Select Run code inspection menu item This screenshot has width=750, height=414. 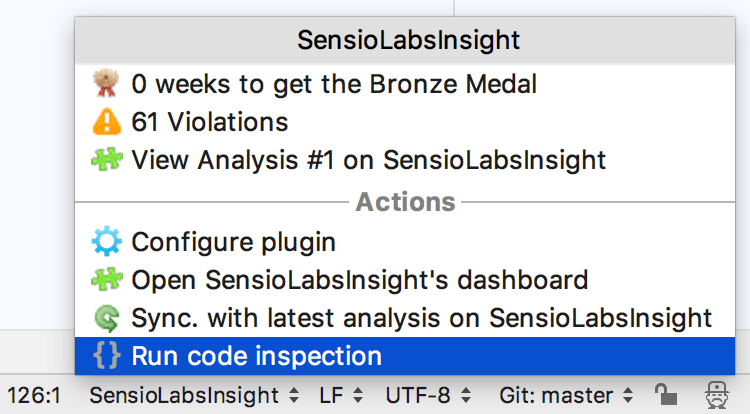pos(256,356)
